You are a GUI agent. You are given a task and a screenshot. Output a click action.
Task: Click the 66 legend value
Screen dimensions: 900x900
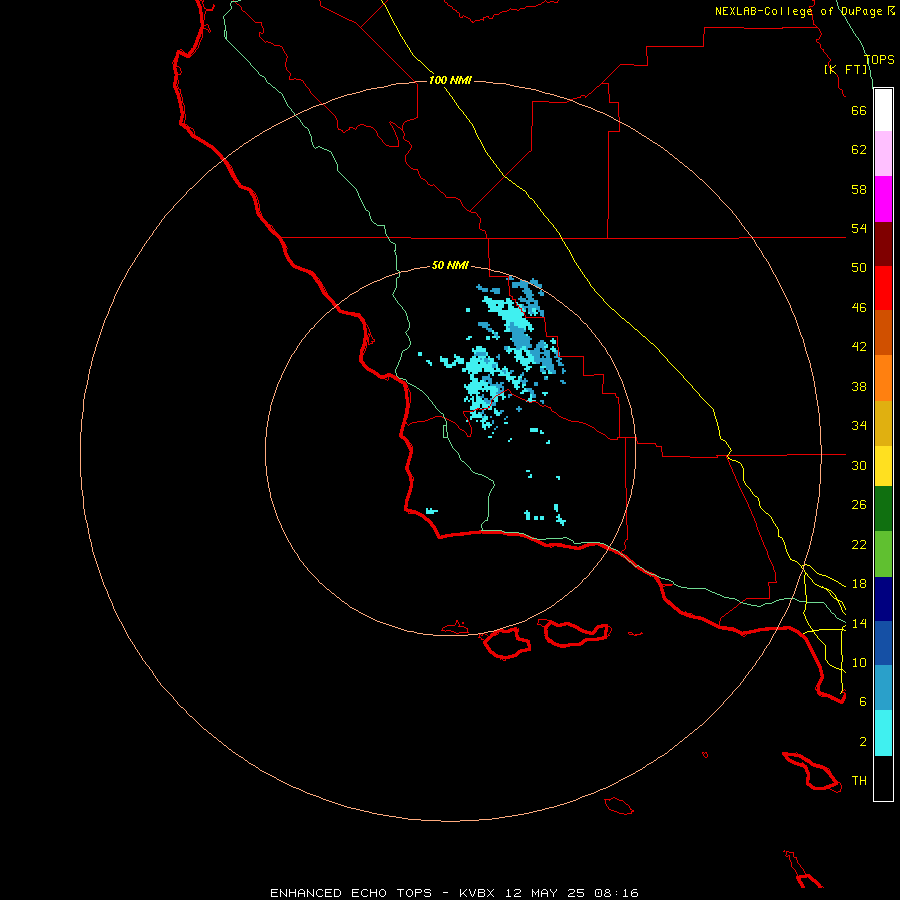[859, 110]
